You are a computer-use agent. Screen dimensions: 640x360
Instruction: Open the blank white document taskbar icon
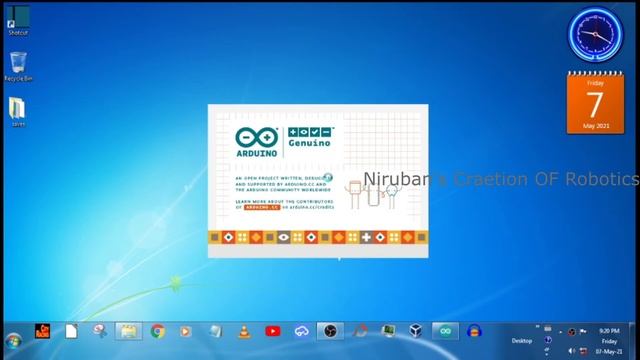(71, 331)
